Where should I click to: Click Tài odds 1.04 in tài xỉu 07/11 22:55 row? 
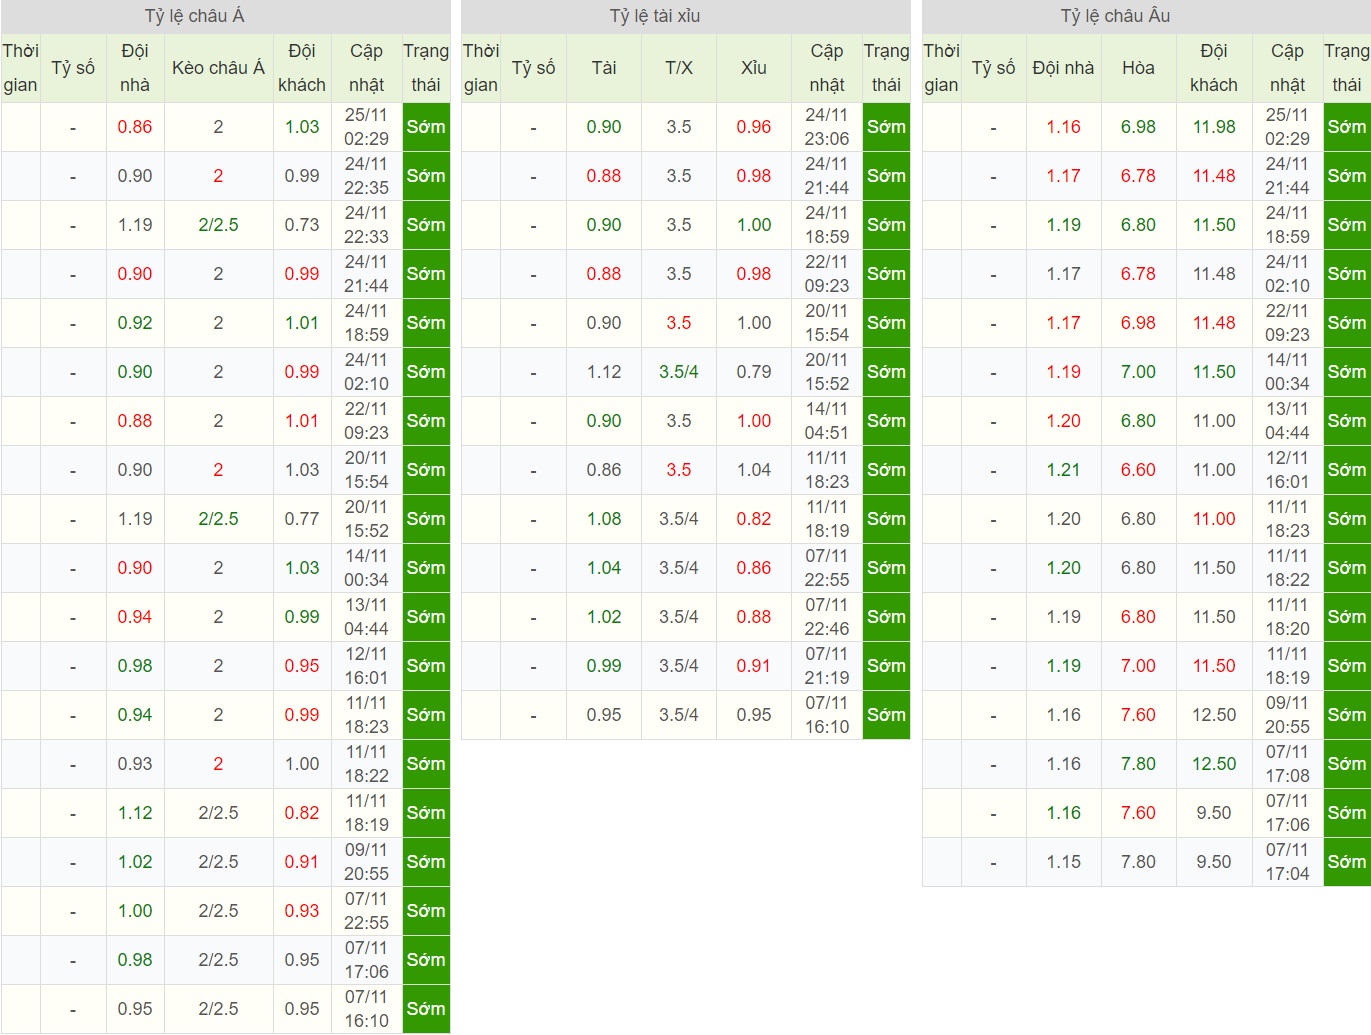pos(604,568)
